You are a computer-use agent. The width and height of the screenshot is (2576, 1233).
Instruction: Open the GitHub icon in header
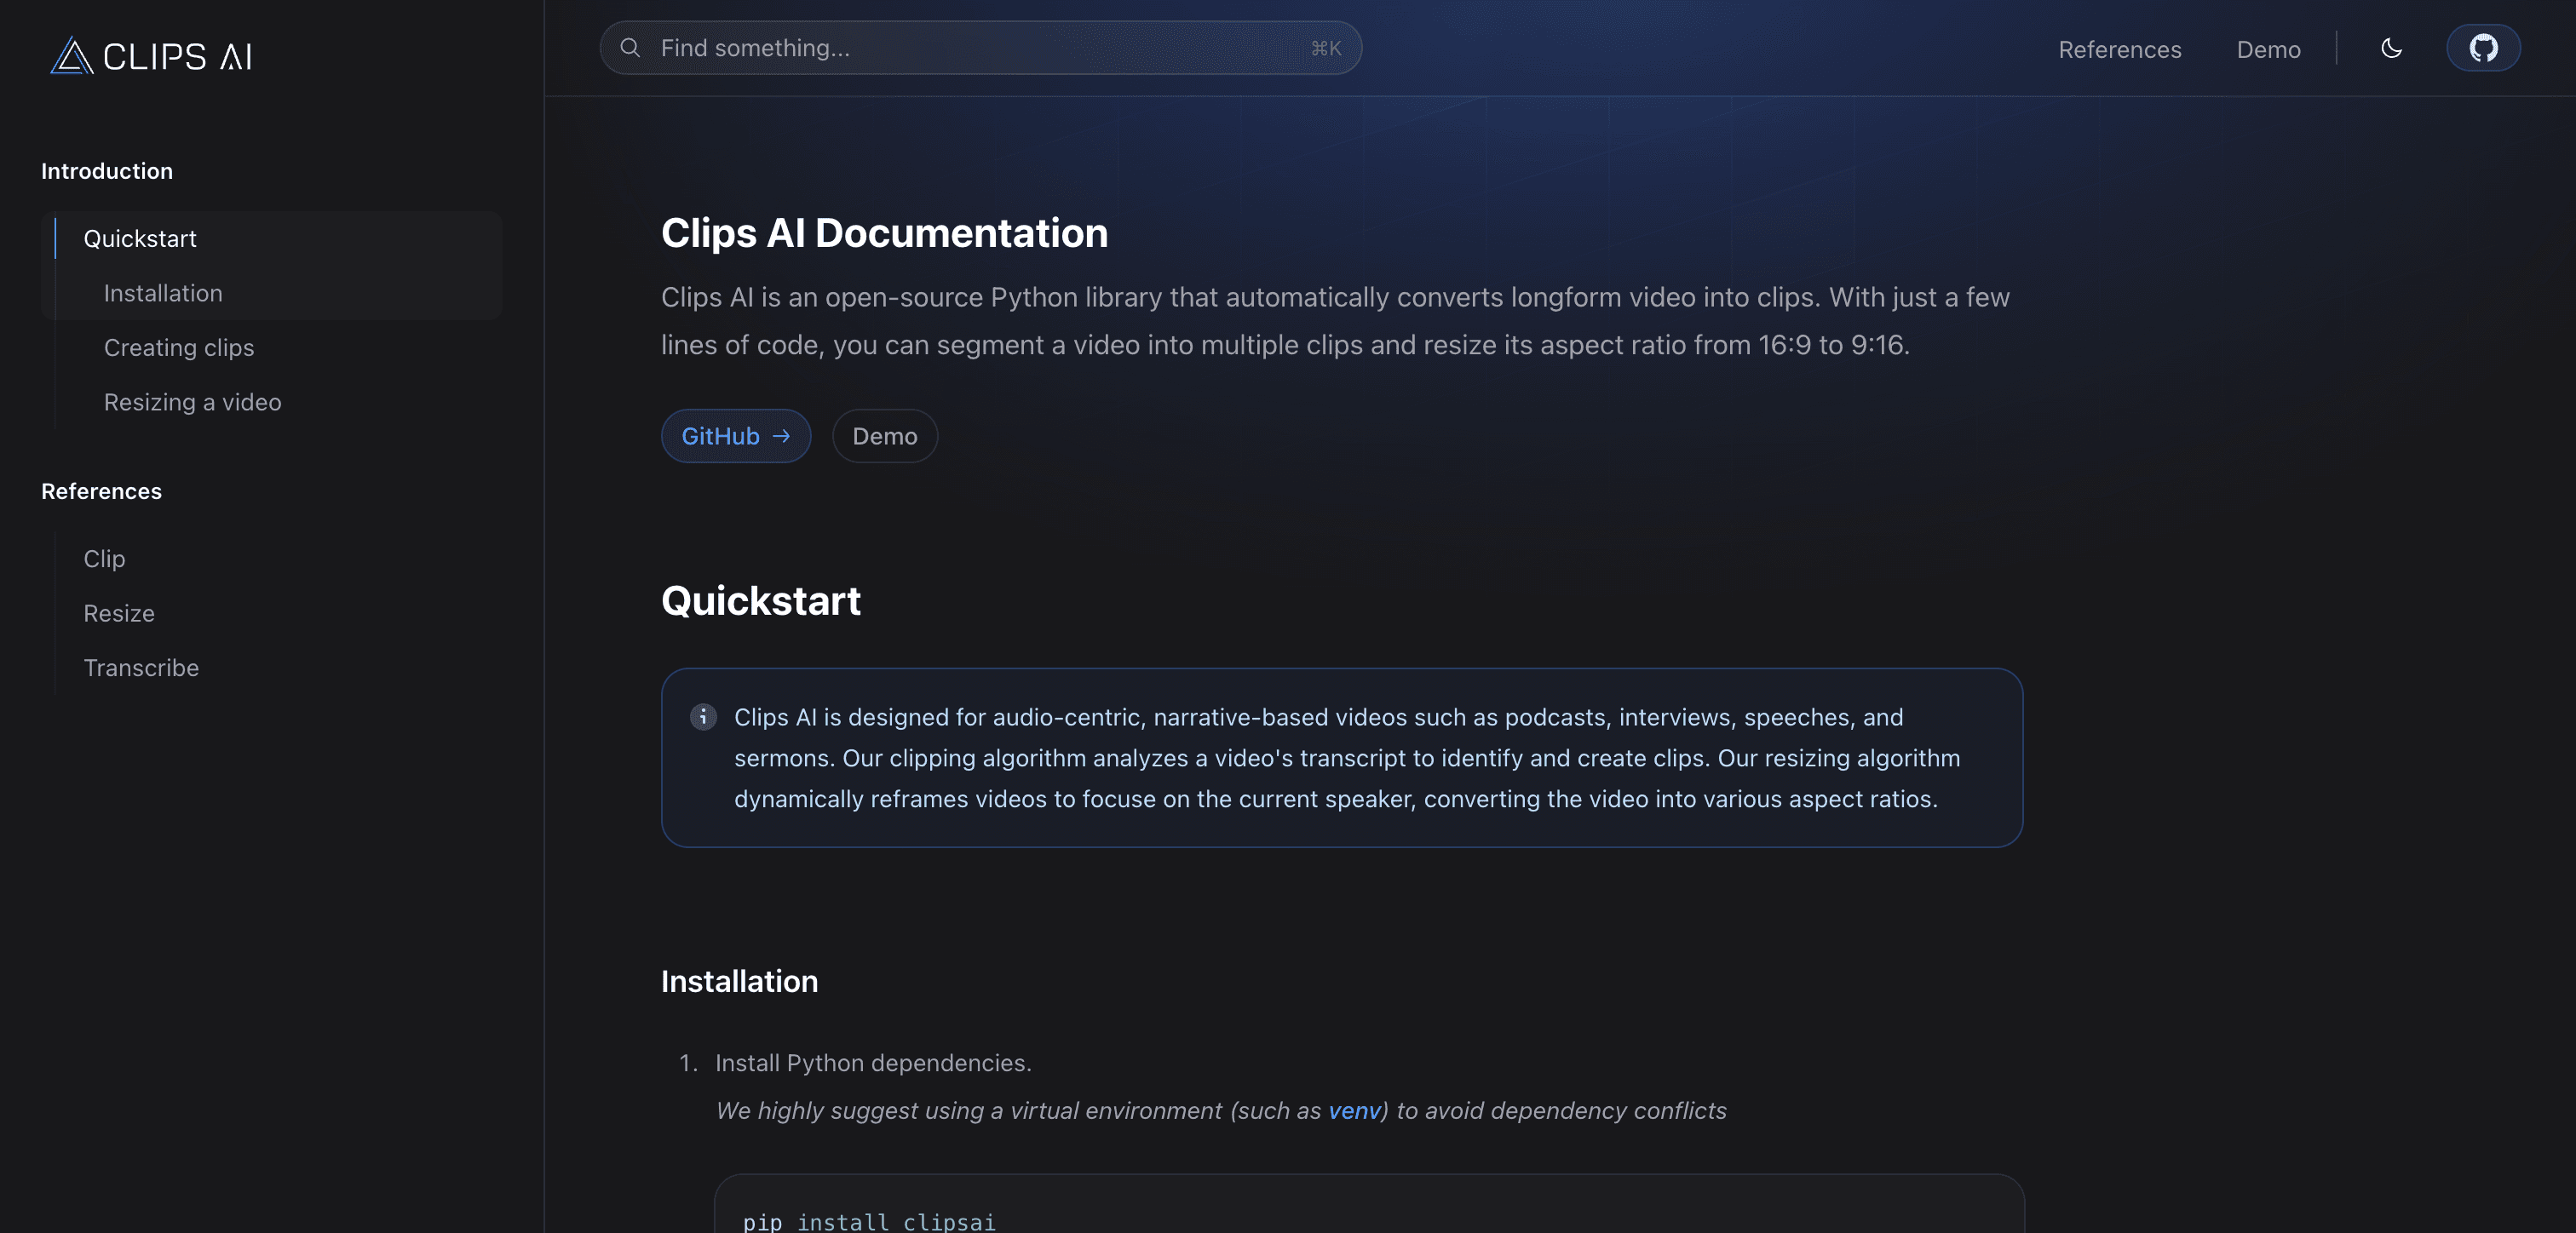2483,48
